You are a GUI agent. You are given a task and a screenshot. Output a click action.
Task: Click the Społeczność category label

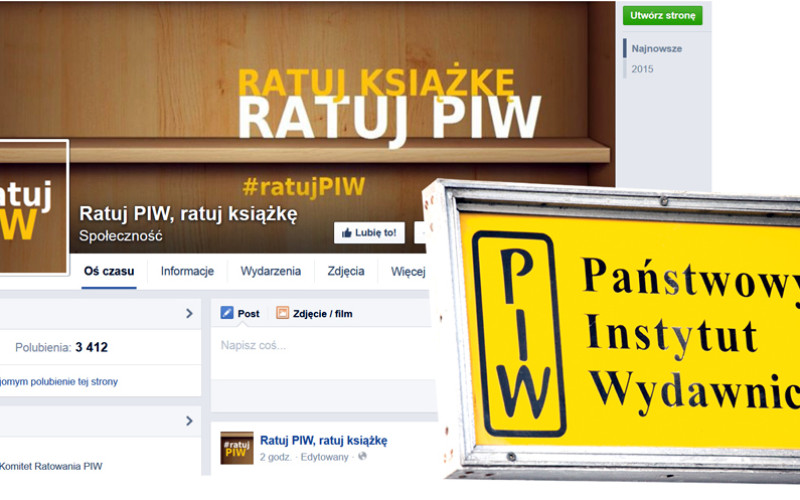(120, 236)
